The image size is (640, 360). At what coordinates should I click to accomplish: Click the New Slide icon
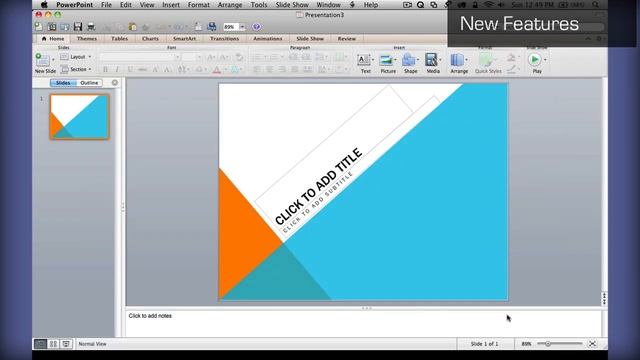click(42, 60)
